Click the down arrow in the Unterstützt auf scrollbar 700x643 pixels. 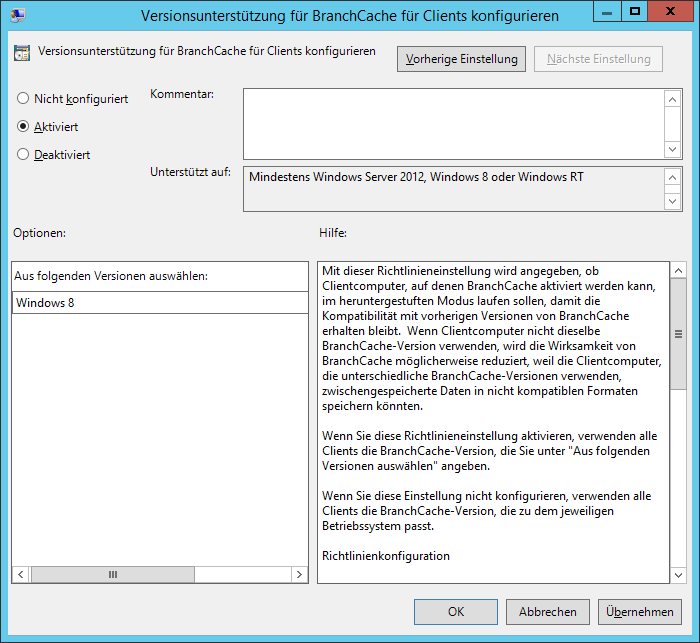(x=673, y=201)
